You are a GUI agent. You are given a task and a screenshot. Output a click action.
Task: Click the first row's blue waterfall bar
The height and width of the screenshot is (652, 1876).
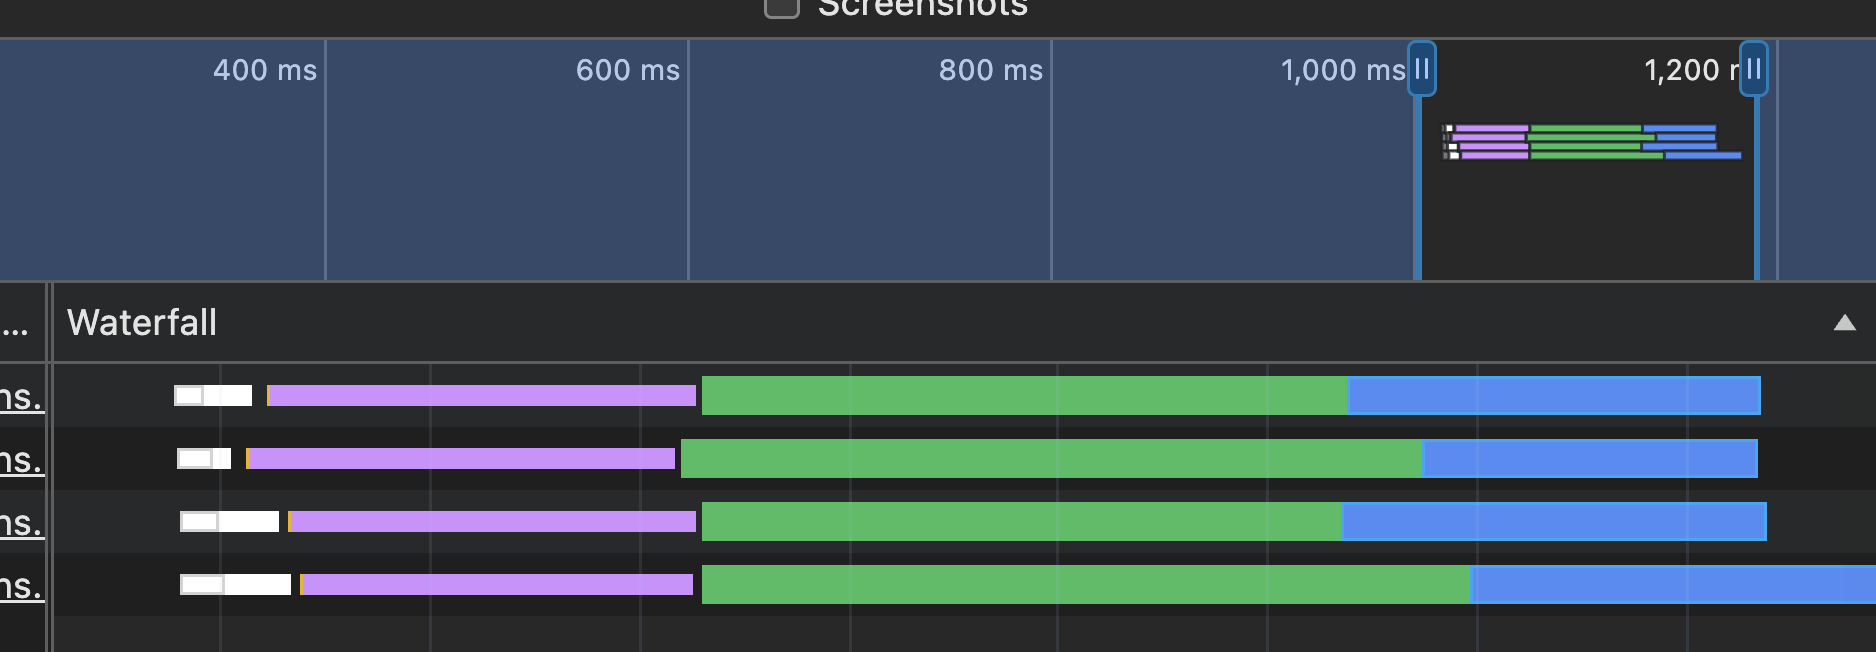point(1554,396)
